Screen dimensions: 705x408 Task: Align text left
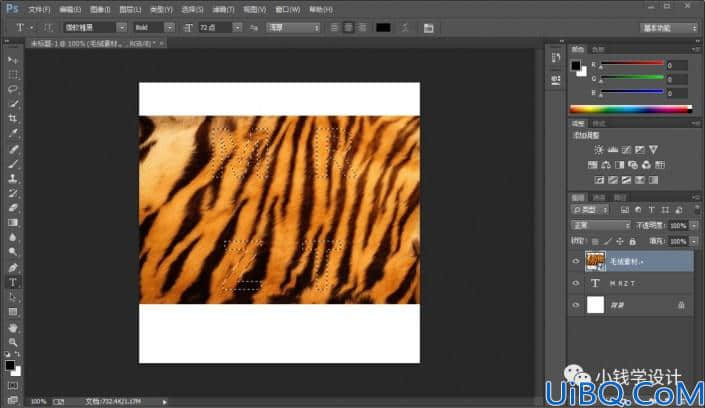[x=334, y=28]
